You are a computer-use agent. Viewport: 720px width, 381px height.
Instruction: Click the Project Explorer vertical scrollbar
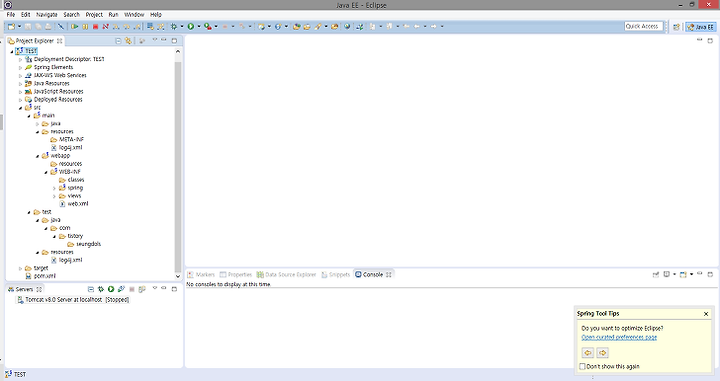178,168
